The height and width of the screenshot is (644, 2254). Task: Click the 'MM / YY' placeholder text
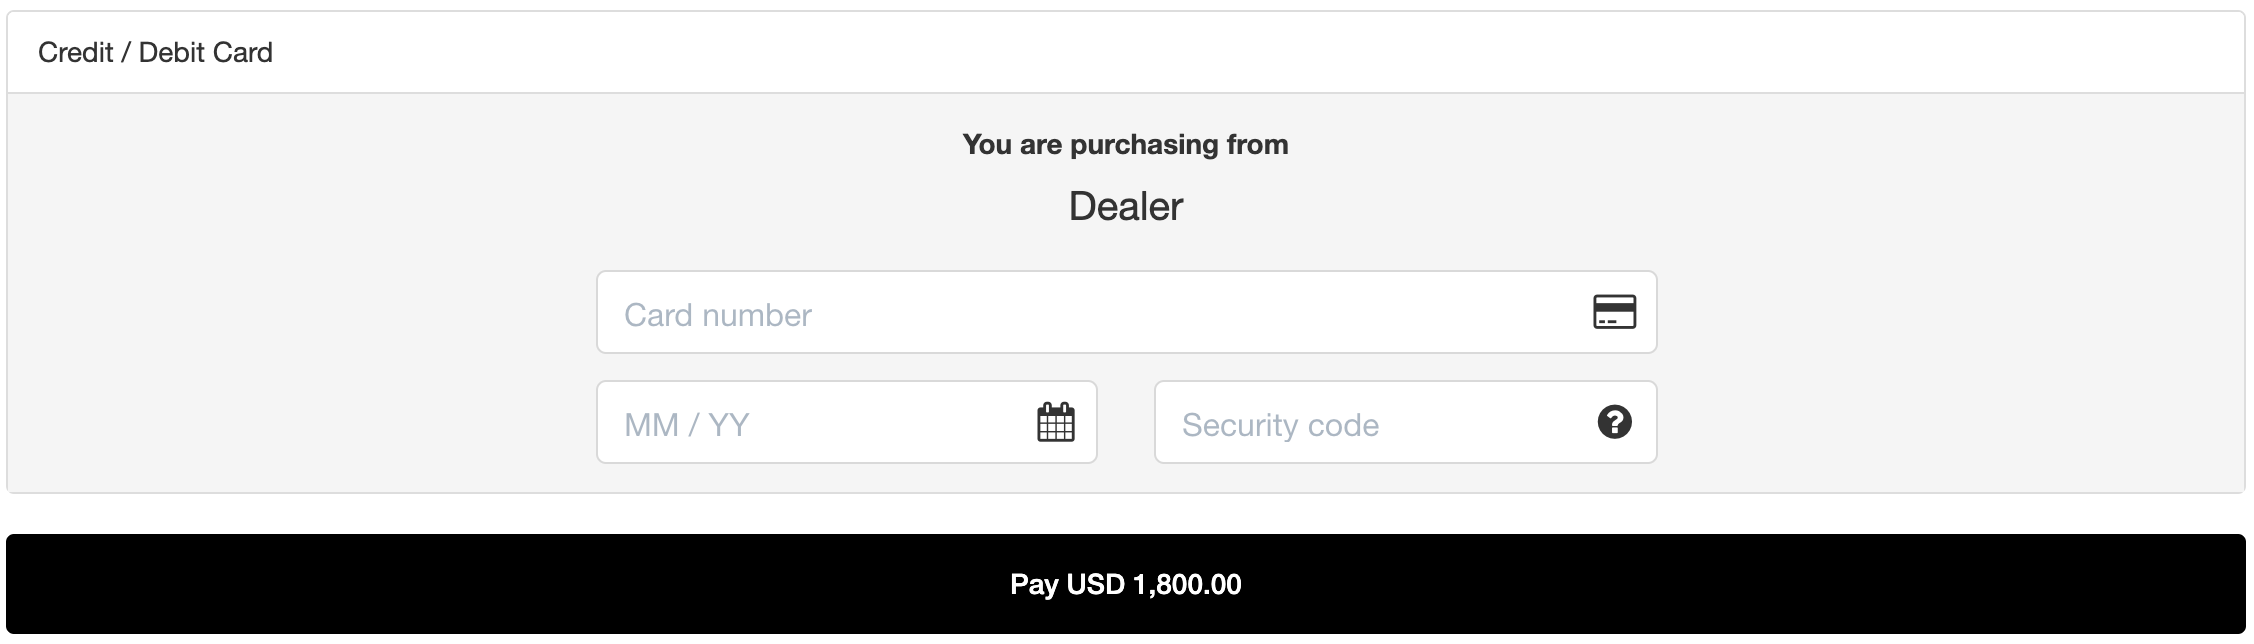coord(686,425)
